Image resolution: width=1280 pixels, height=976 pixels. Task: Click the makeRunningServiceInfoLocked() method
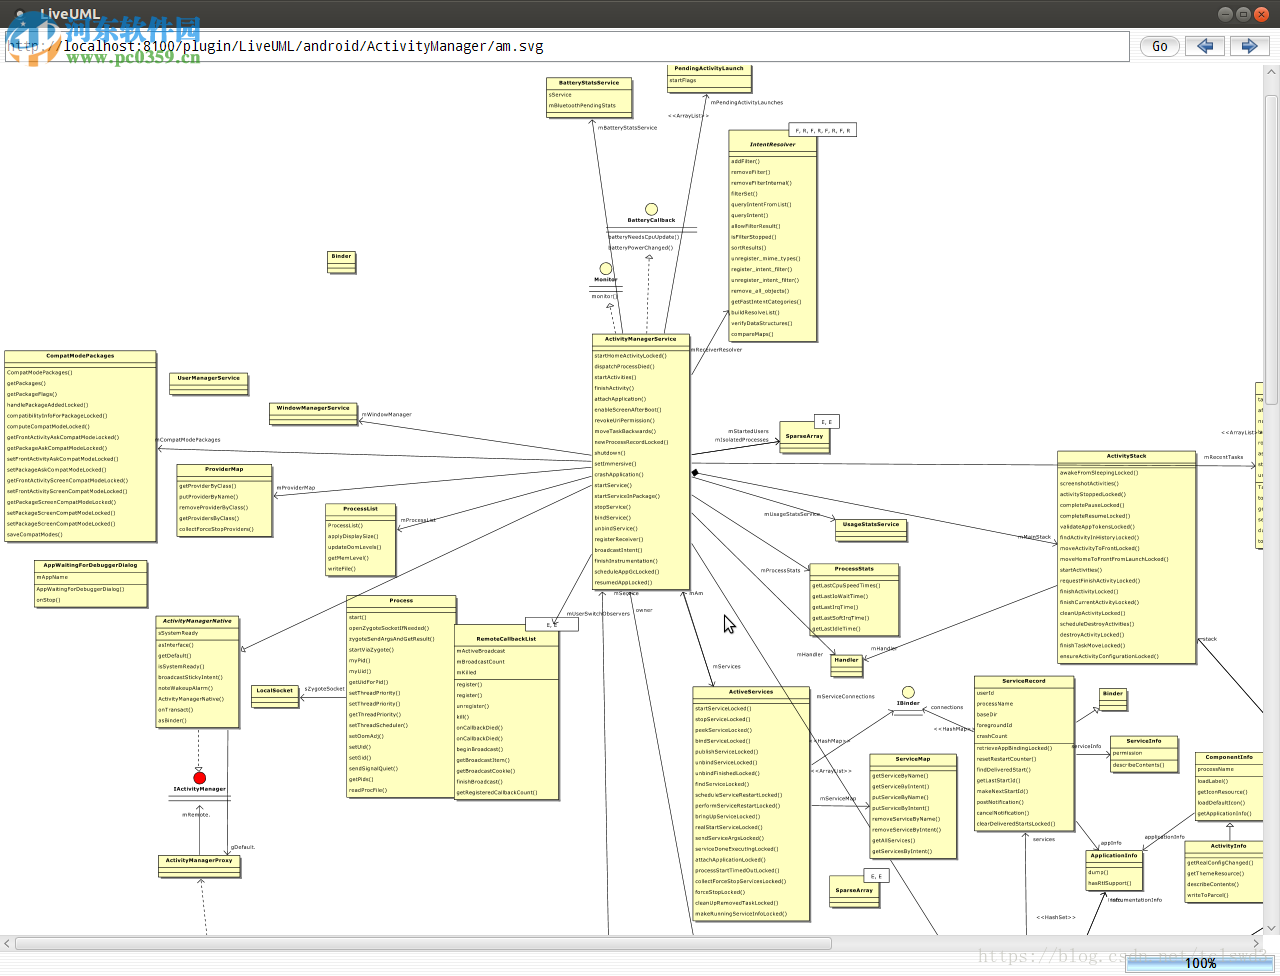741,914
